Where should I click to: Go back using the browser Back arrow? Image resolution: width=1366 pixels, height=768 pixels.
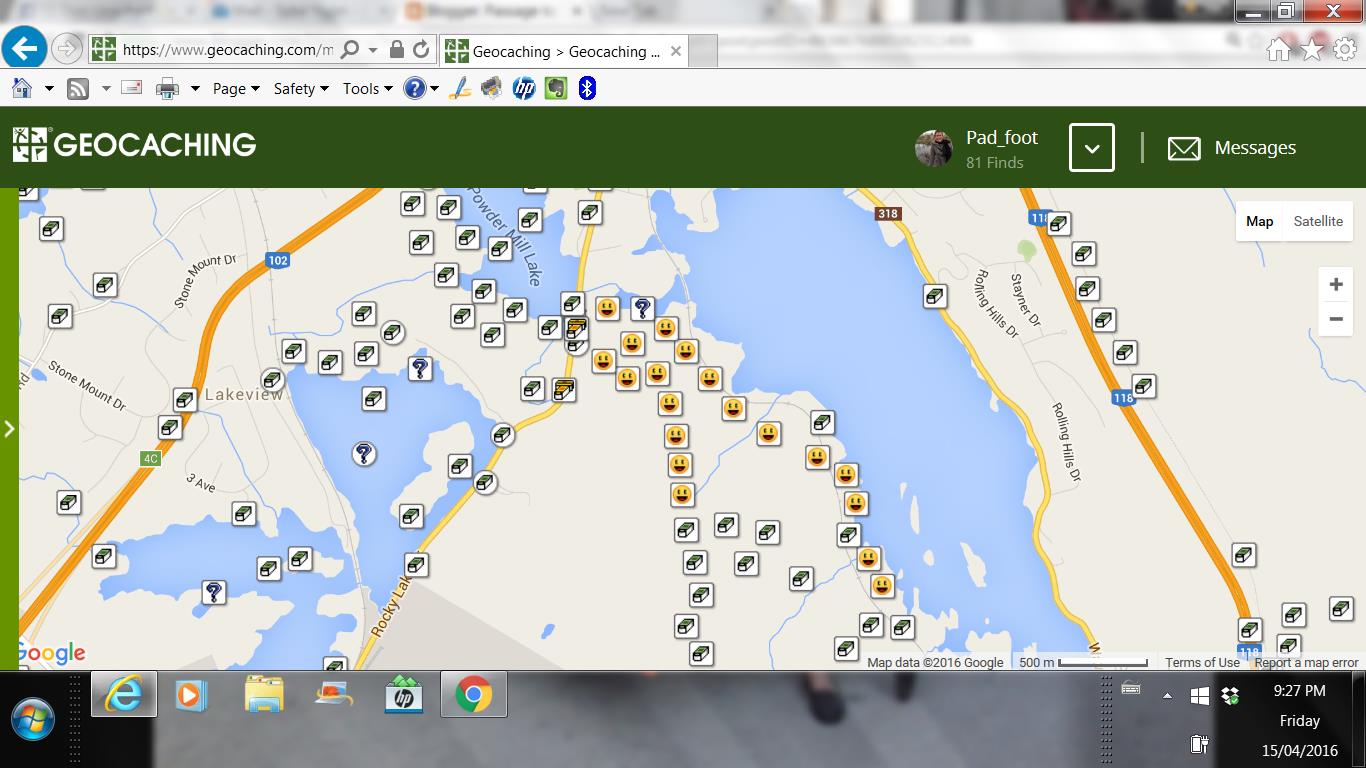point(24,48)
